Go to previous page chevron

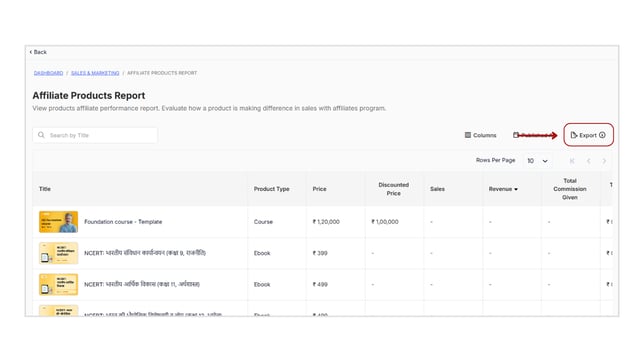(589, 161)
